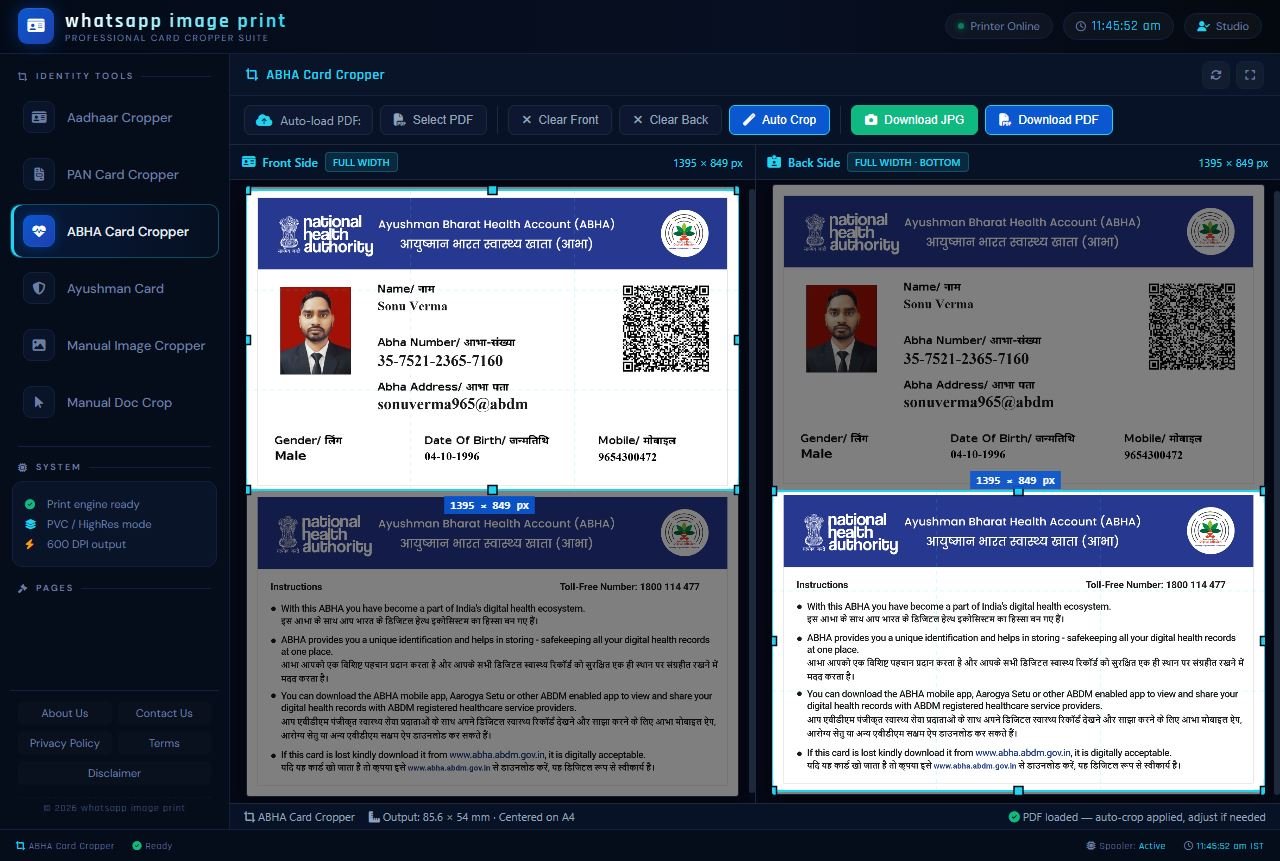
Task: Click the Back Side card icon
Action: [774, 163]
